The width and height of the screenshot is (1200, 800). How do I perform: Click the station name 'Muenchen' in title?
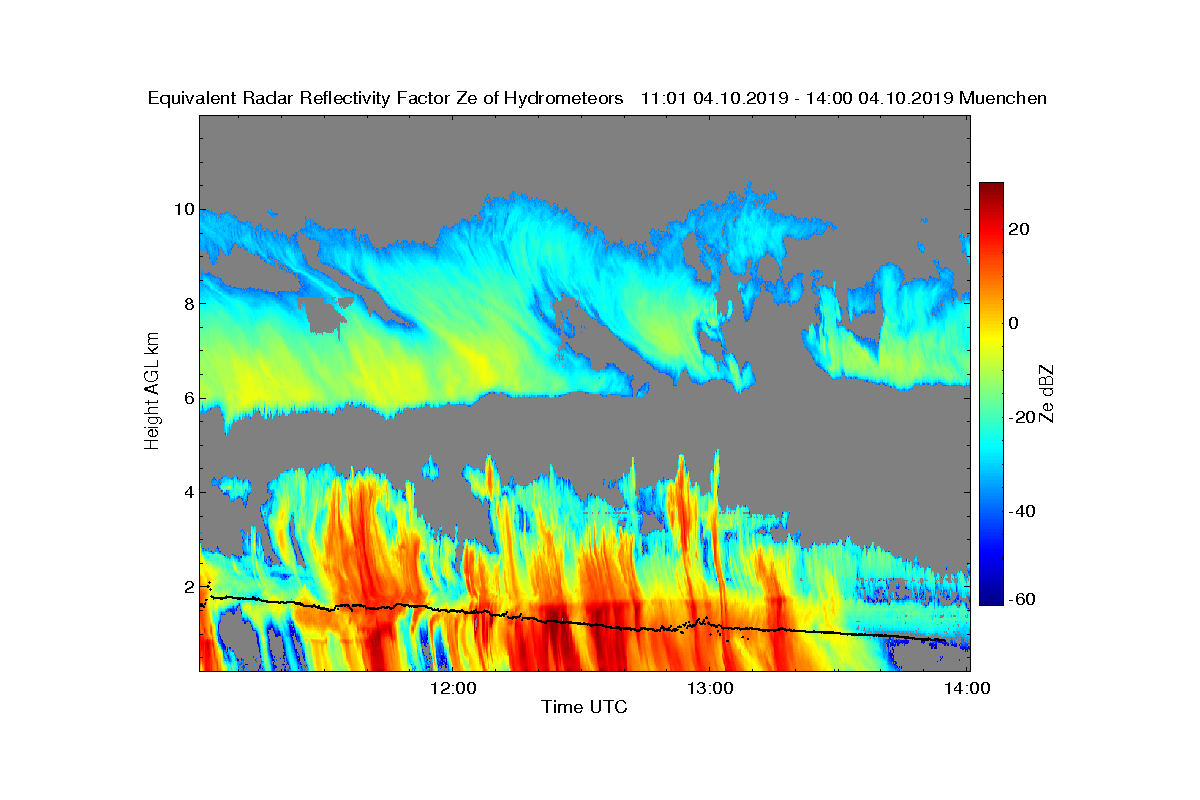pyautogui.click(x=1003, y=98)
